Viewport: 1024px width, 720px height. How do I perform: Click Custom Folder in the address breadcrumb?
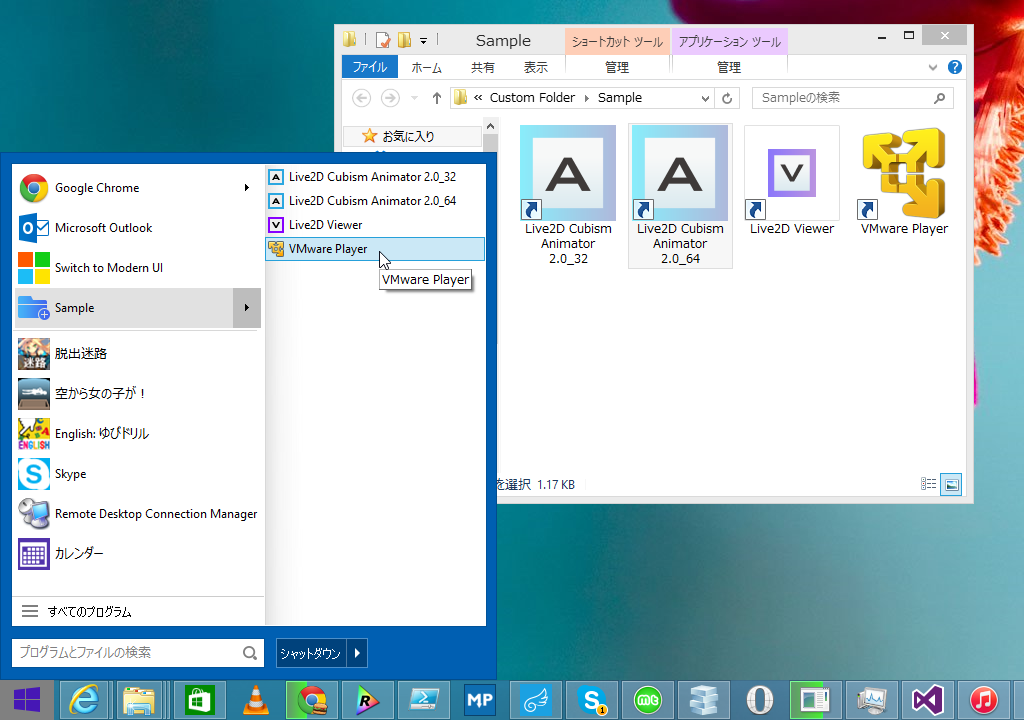pos(532,98)
